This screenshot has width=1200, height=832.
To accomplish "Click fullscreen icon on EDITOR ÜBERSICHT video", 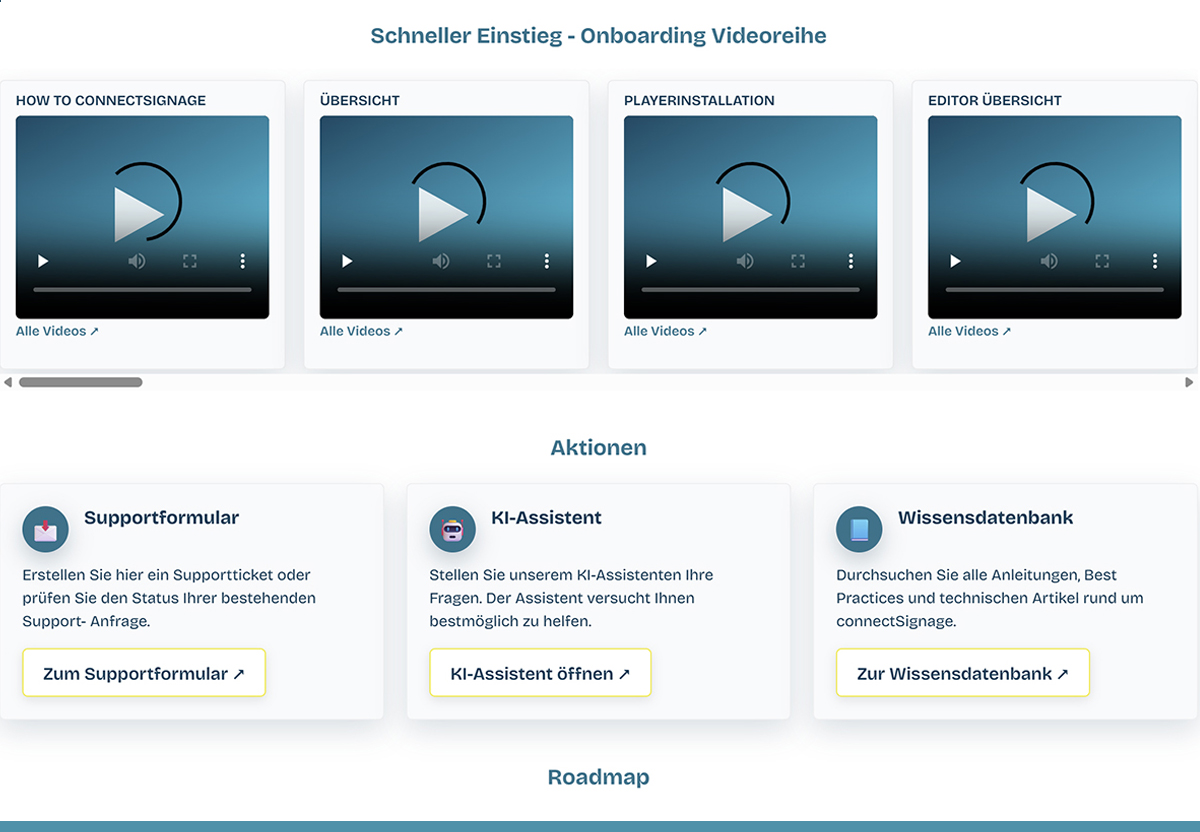I will (x=1102, y=261).
